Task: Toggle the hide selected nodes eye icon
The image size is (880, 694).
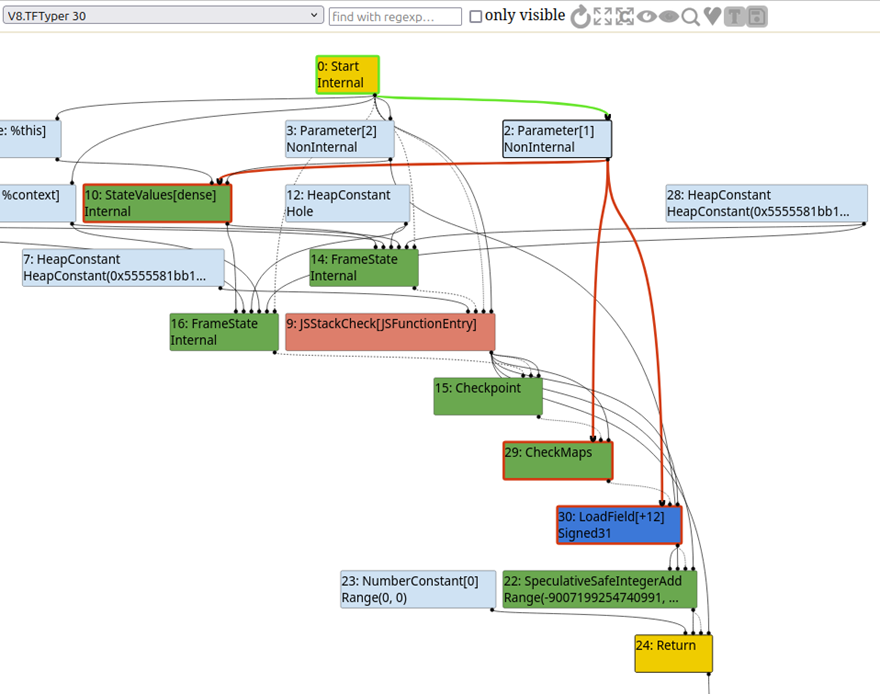Action: click(668, 16)
